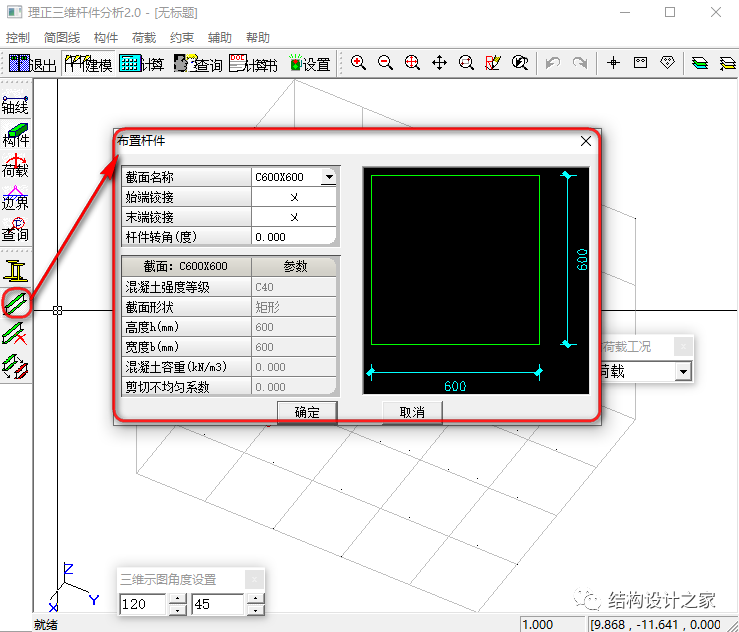
Task: Decrease the 120 angle value with down arrow
Action: (x=177, y=610)
